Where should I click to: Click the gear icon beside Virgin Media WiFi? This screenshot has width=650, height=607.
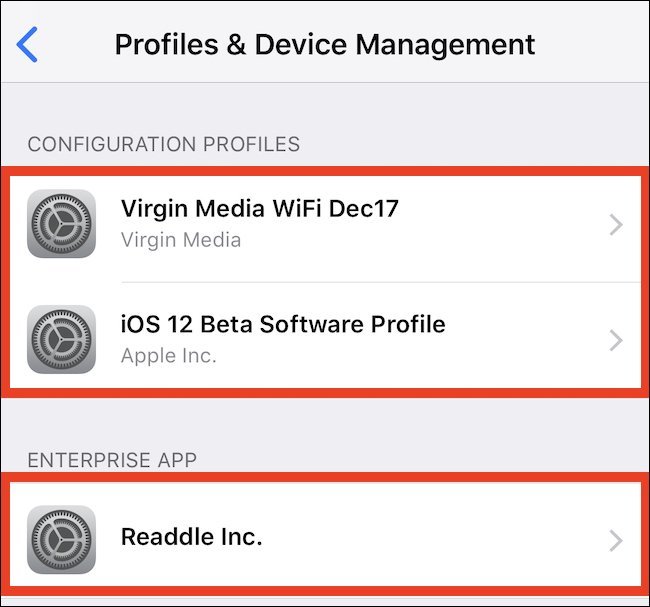(61, 224)
